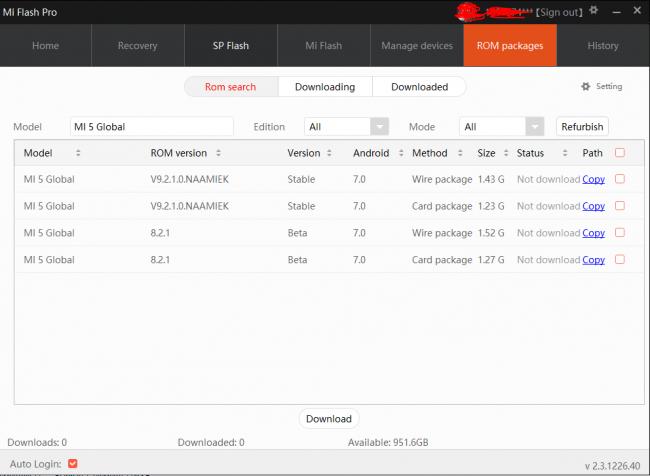Check the 1.52 G Beta Wire package row
Image resolution: width=650 pixels, height=476 pixels.
[620, 233]
